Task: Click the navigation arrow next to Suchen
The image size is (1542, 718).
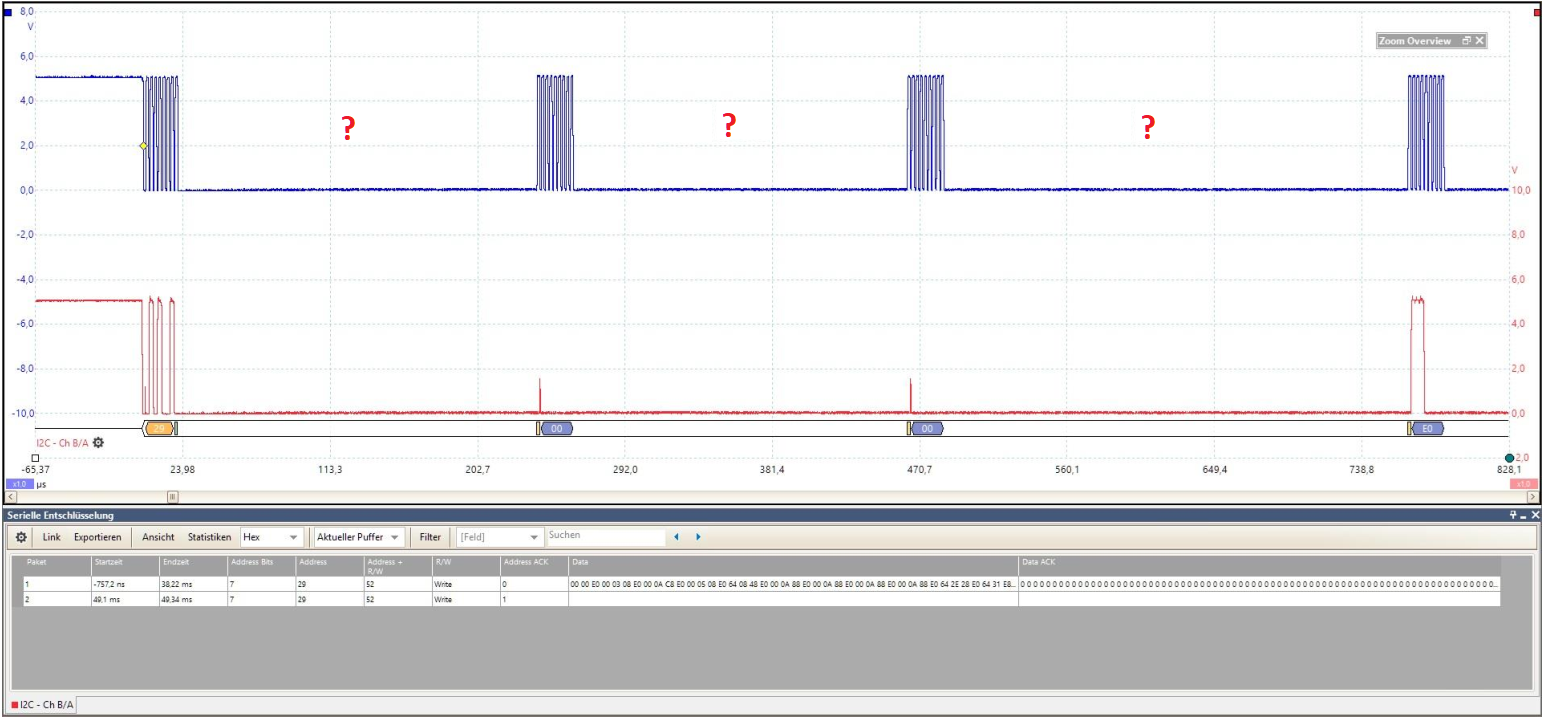Action: 677,537
